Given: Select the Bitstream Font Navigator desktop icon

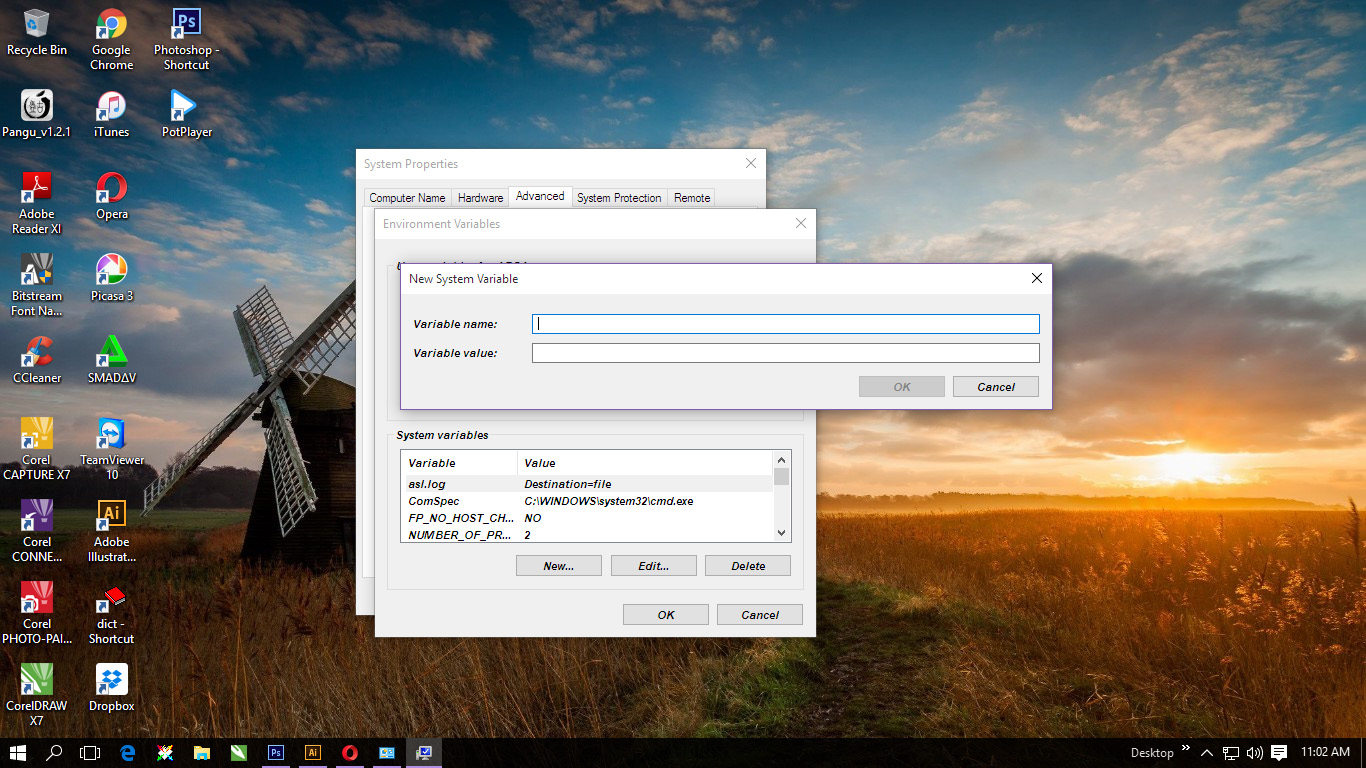Looking at the screenshot, I should (37, 285).
